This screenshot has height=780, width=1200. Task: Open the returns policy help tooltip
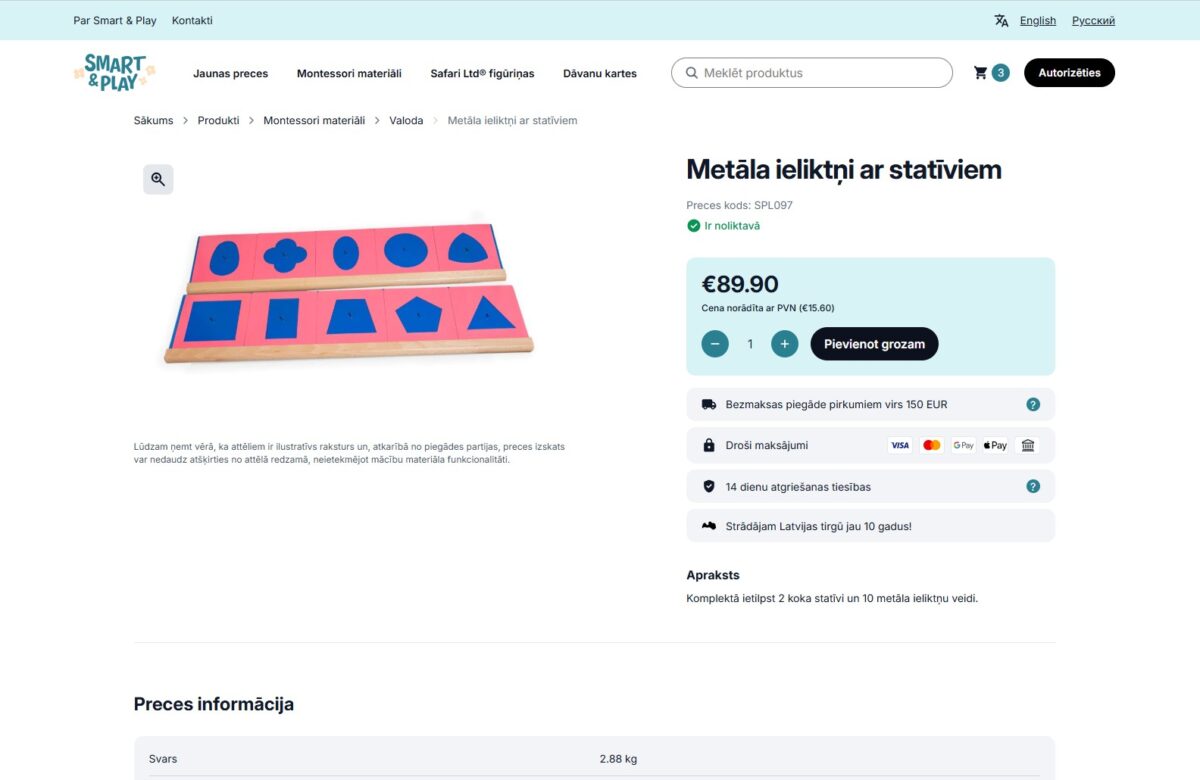1033,486
